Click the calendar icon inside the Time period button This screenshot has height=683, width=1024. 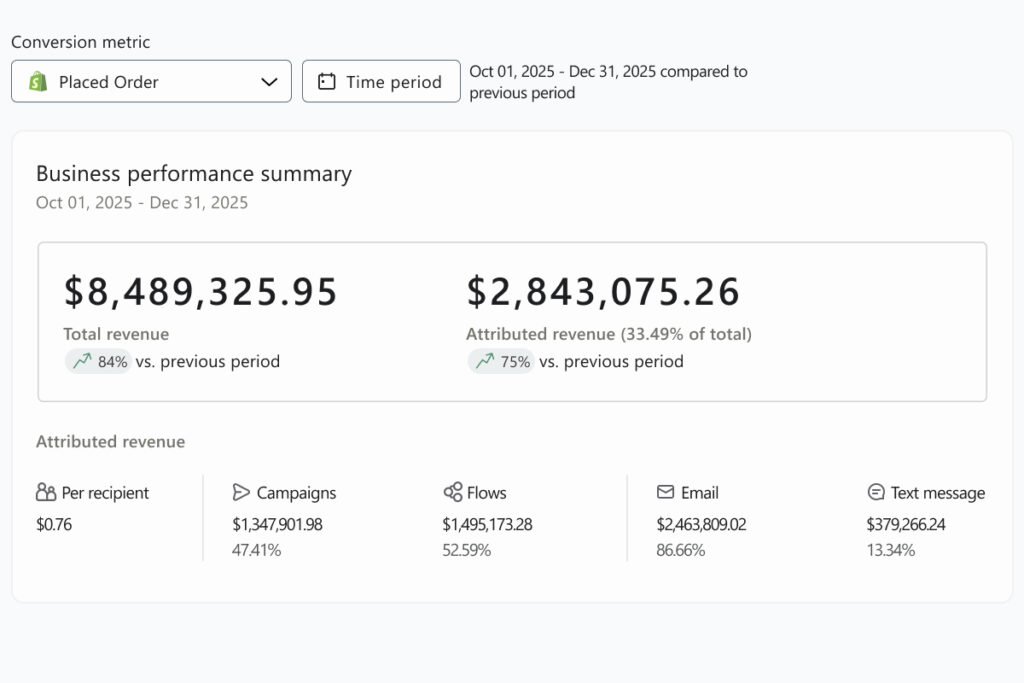pyautogui.click(x=325, y=81)
